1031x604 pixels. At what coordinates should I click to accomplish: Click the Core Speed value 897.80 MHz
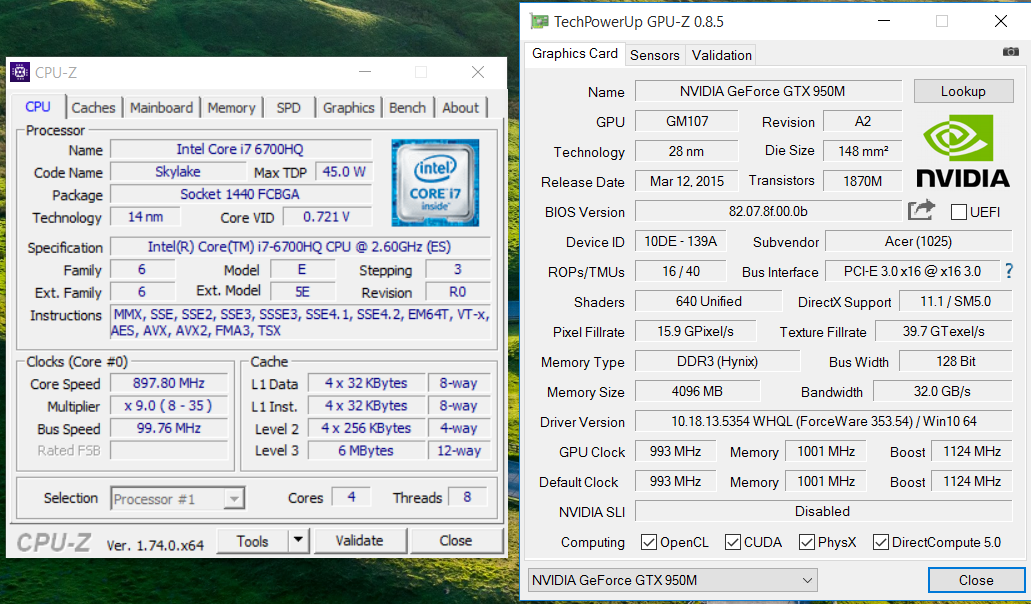point(169,383)
